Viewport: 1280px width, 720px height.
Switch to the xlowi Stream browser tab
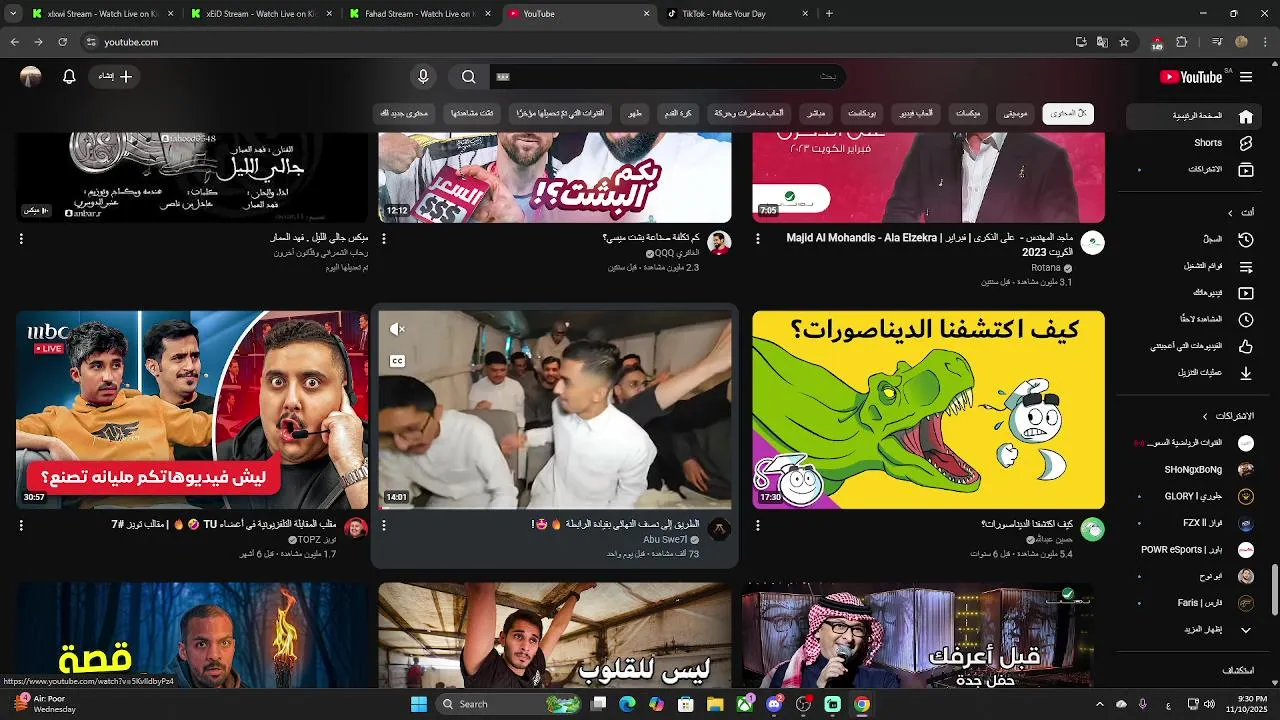pyautogui.click(x=100, y=14)
